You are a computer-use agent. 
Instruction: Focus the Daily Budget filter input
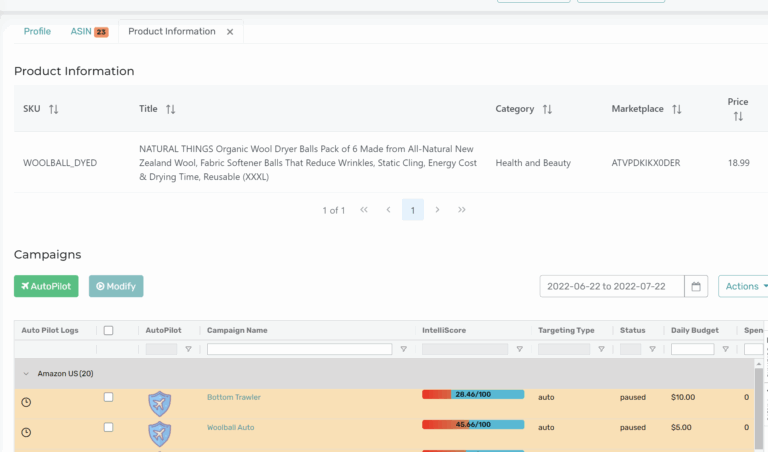[x=693, y=349]
